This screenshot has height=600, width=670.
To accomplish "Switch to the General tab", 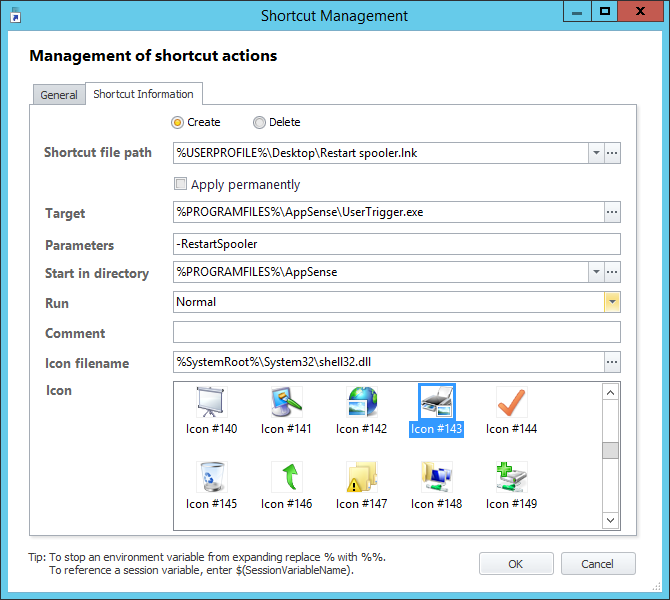I will [59, 95].
